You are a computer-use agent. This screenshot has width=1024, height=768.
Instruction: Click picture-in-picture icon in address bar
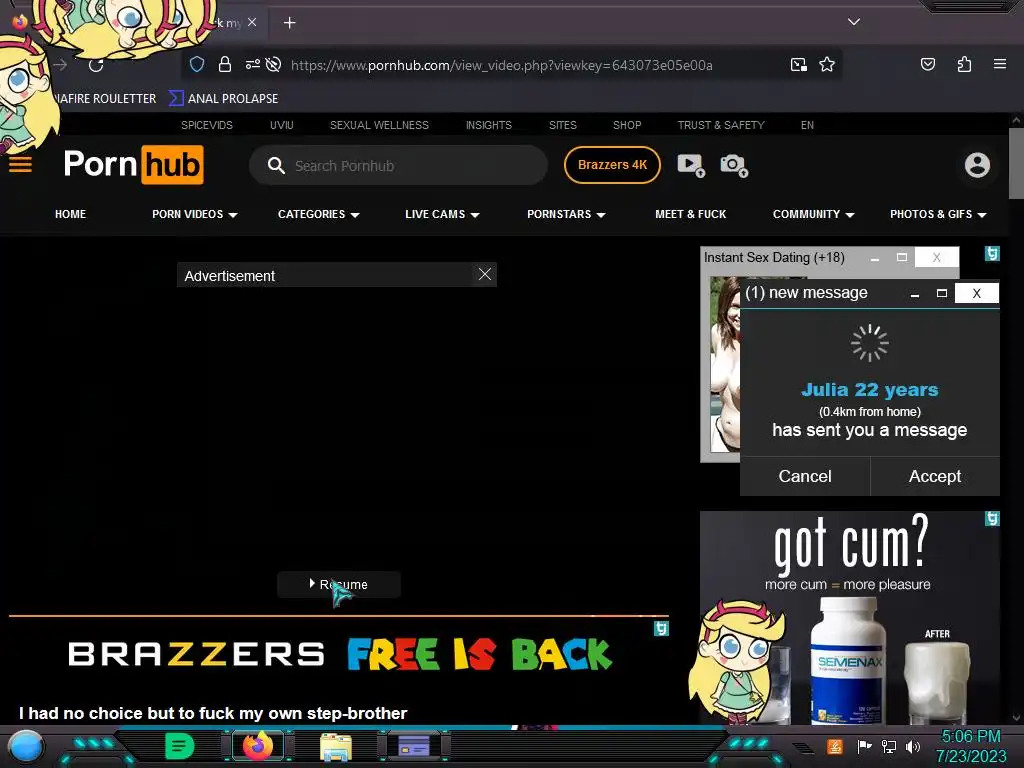click(798, 64)
